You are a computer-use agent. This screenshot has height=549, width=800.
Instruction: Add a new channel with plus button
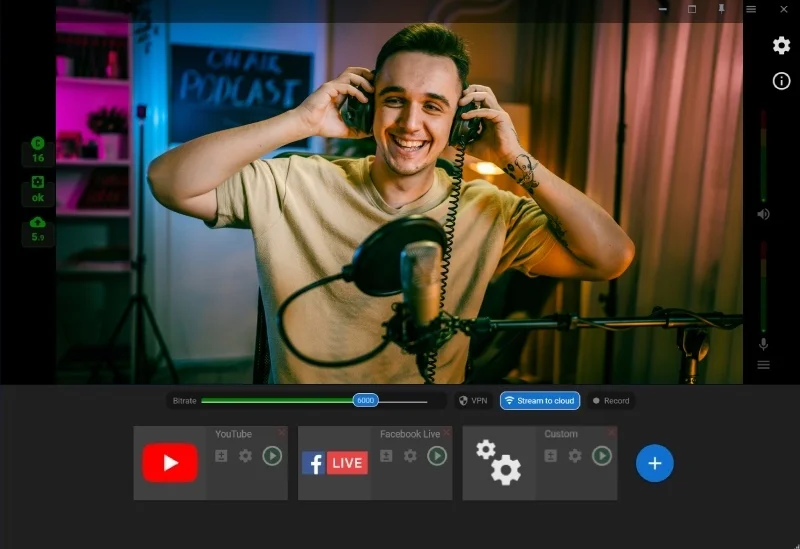click(x=655, y=463)
